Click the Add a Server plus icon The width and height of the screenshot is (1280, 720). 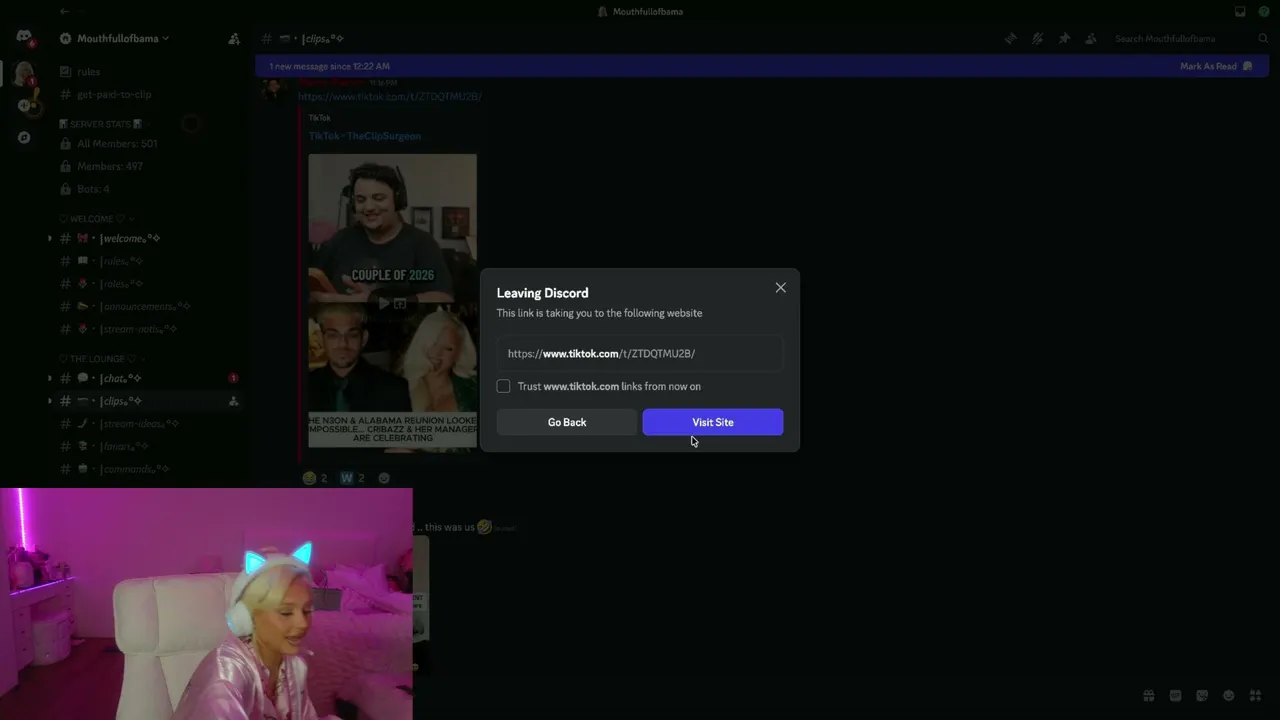tap(24, 105)
